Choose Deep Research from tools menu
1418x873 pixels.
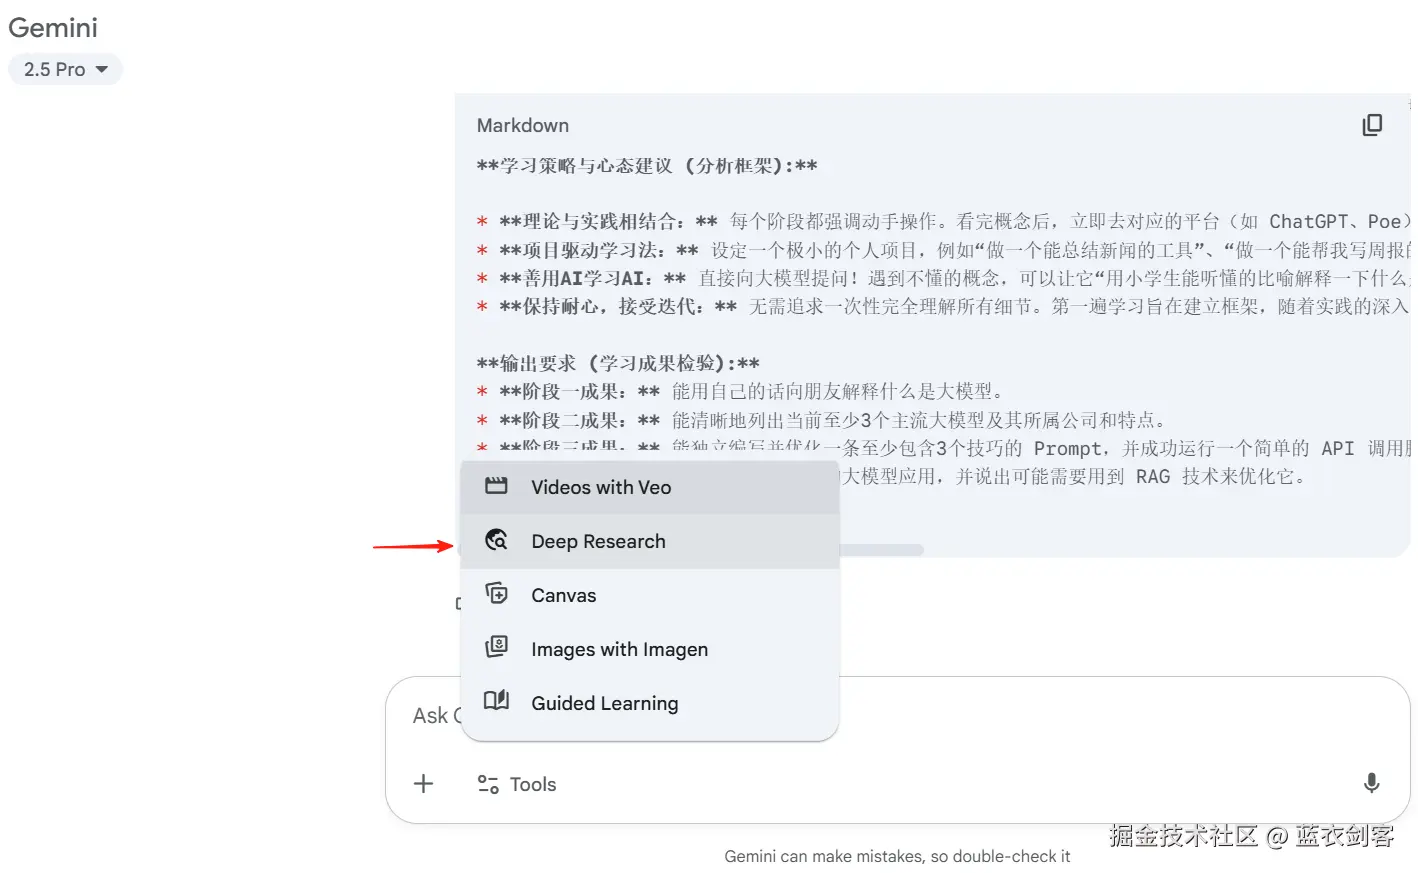650,541
